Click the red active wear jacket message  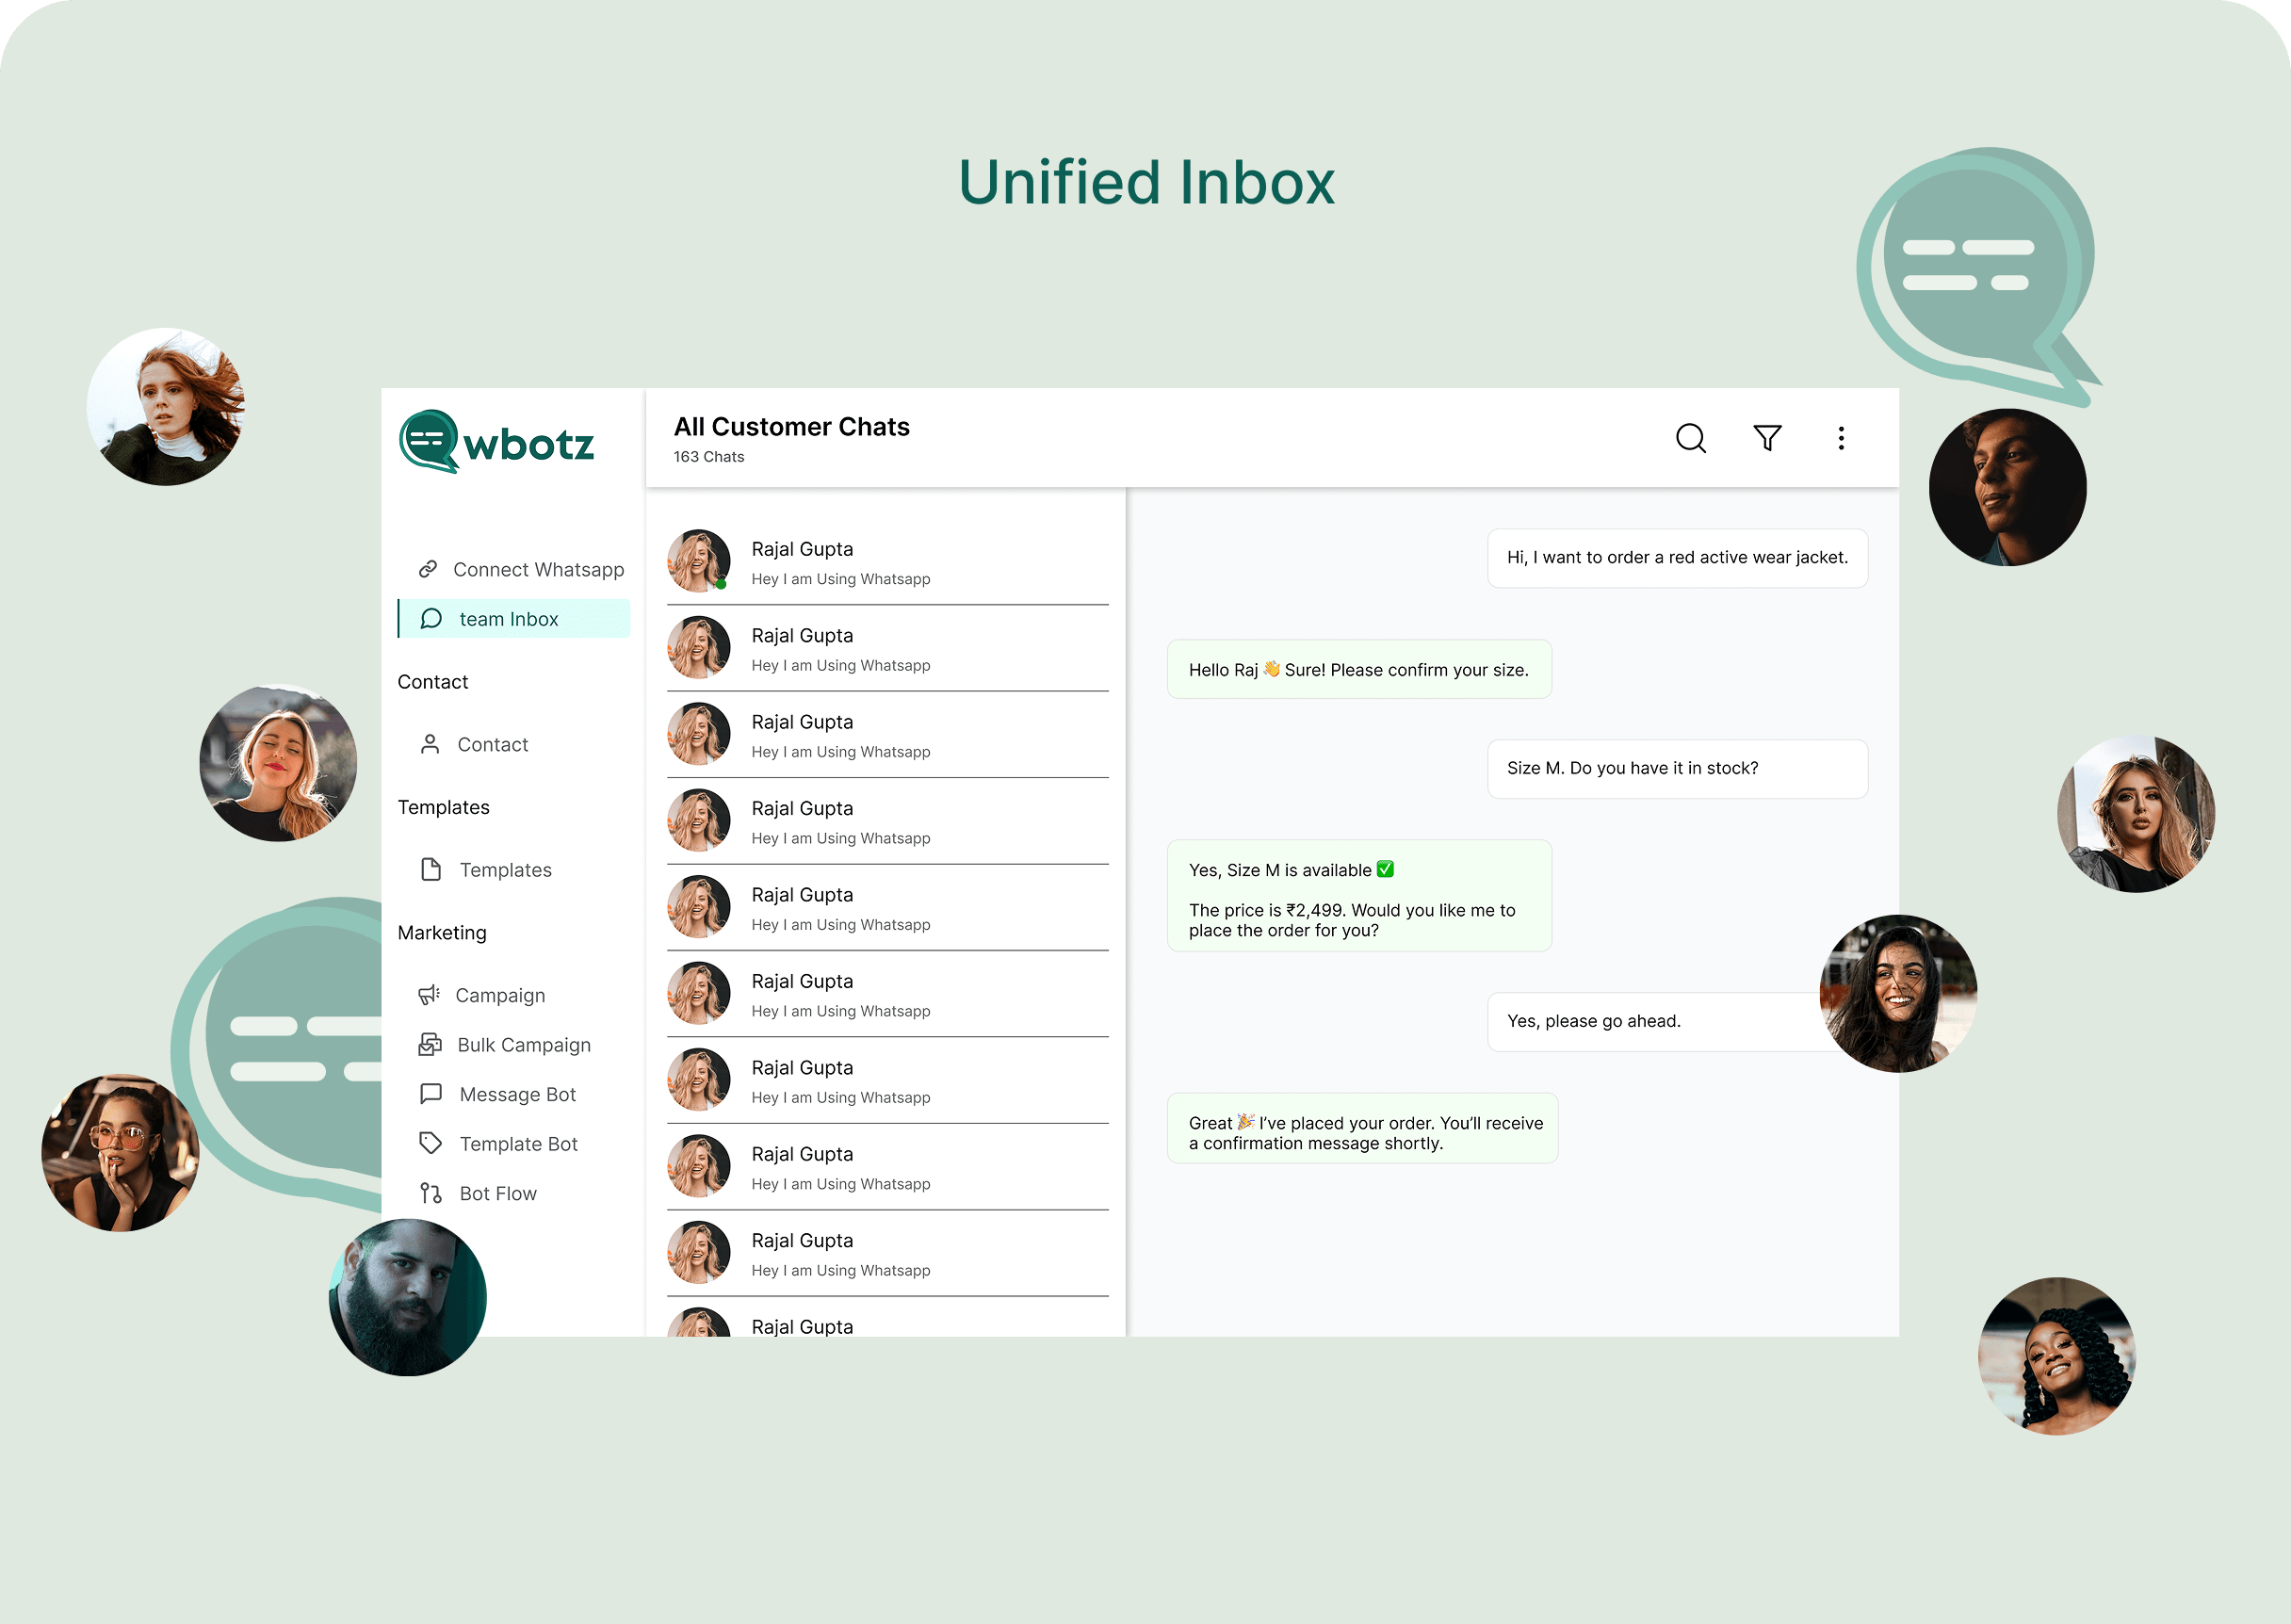[x=1677, y=558]
